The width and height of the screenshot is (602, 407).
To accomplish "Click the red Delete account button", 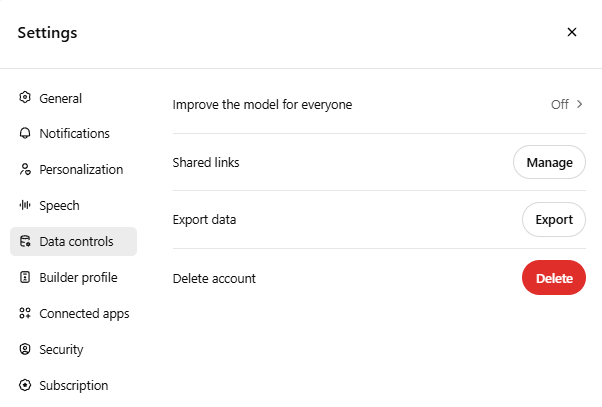I will pyautogui.click(x=554, y=278).
